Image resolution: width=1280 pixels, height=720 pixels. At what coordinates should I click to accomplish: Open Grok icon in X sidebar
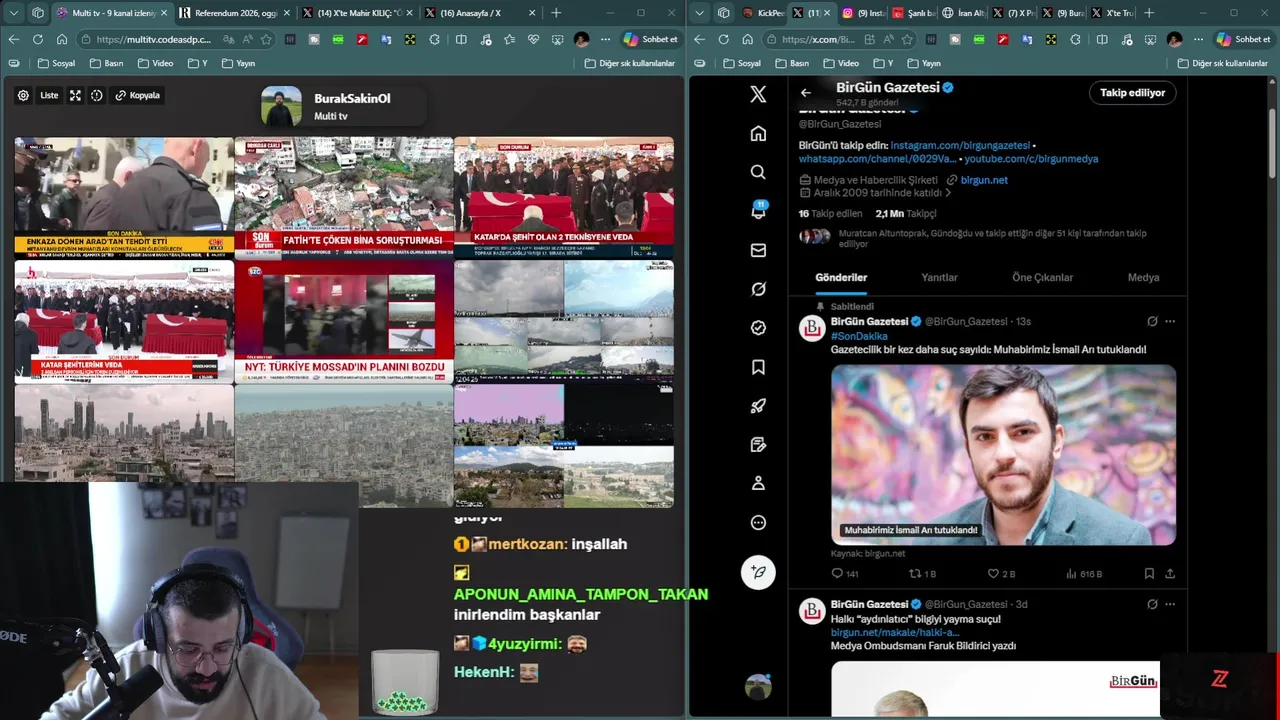(758, 289)
